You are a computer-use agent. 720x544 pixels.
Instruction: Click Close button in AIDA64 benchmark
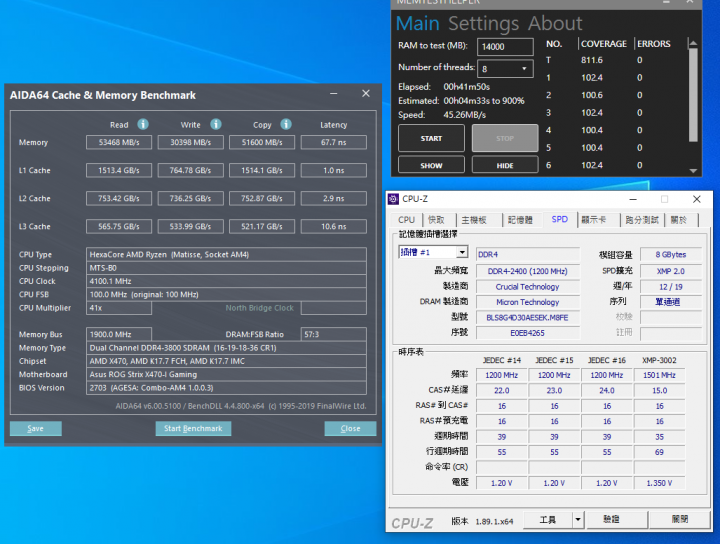350,428
